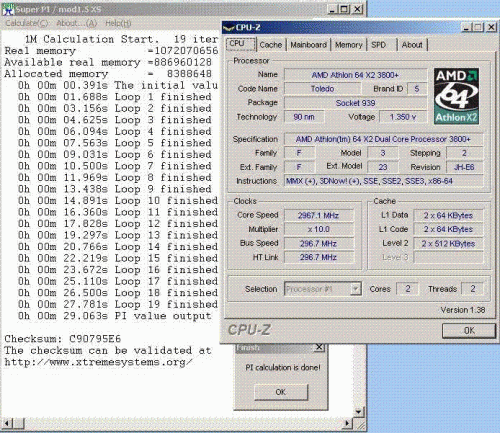500x433 pixels.
Task: Click the L1 Code value 2 x 64 KBytes
Action: click(448, 229)
